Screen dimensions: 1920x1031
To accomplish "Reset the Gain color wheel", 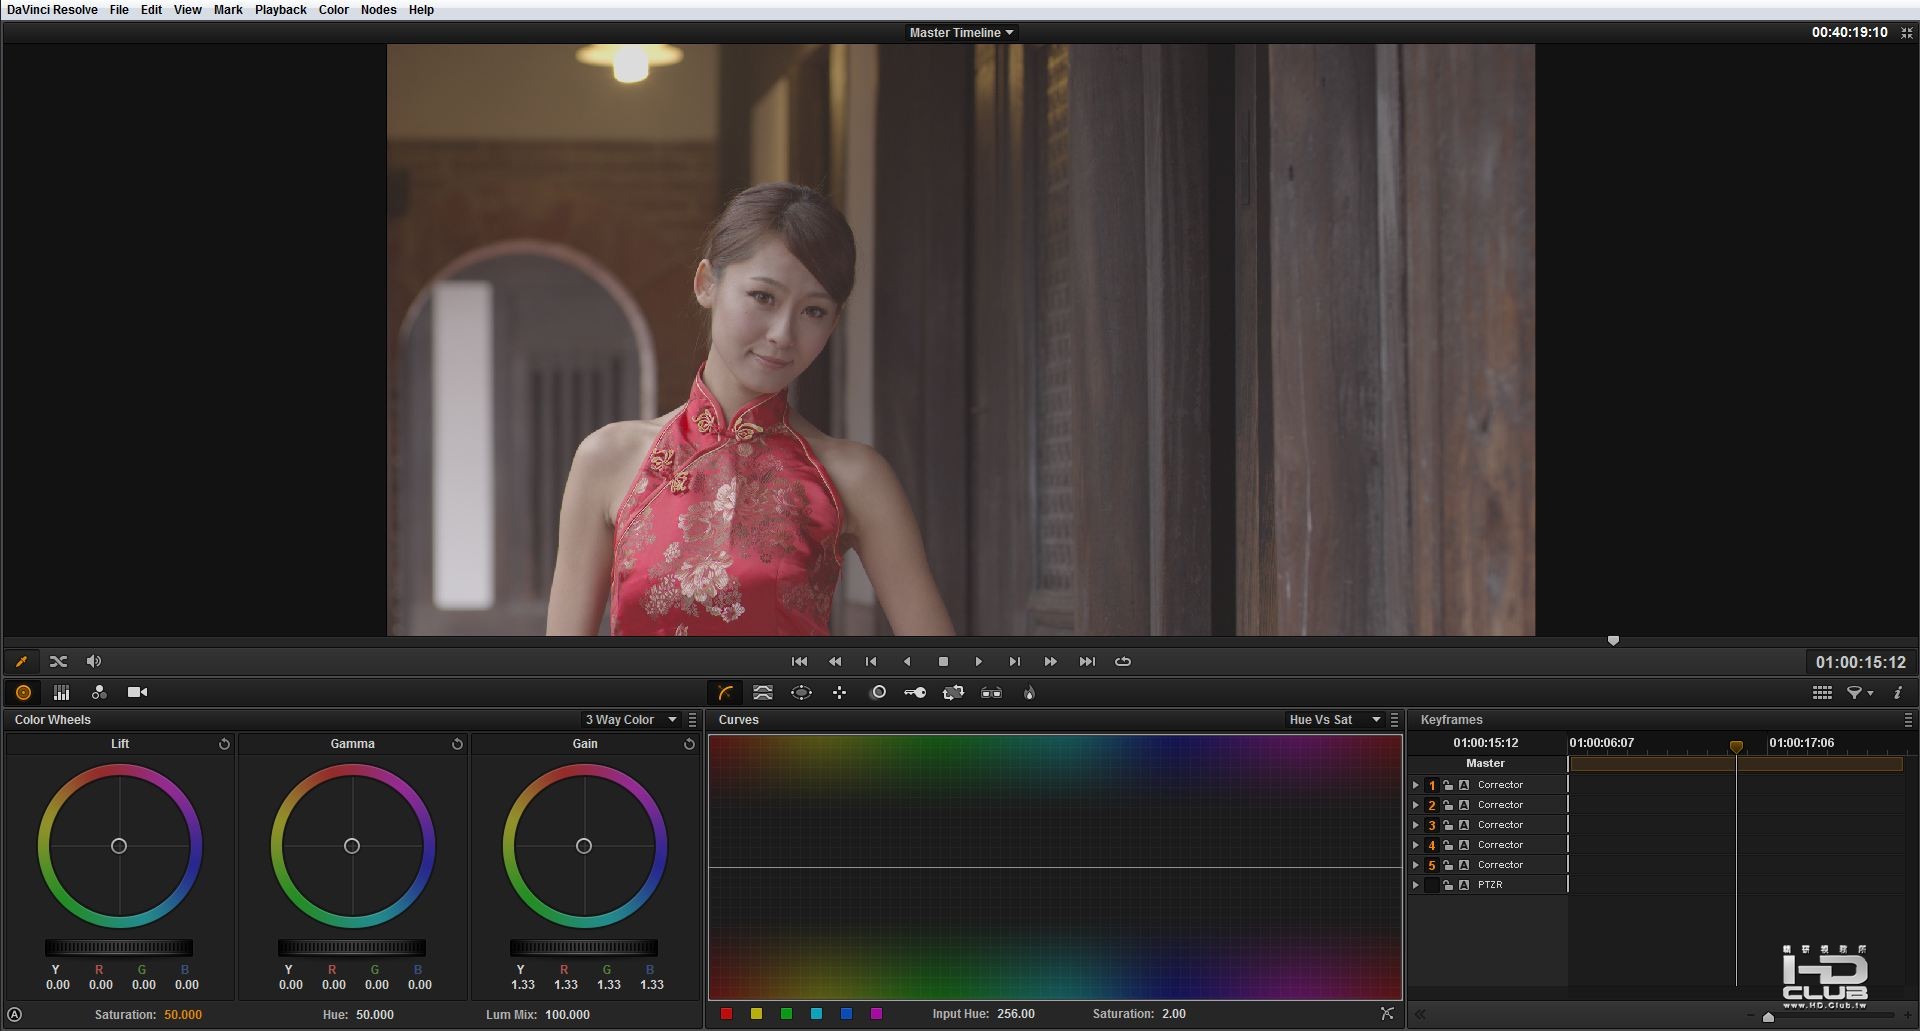I will point(689,744).
